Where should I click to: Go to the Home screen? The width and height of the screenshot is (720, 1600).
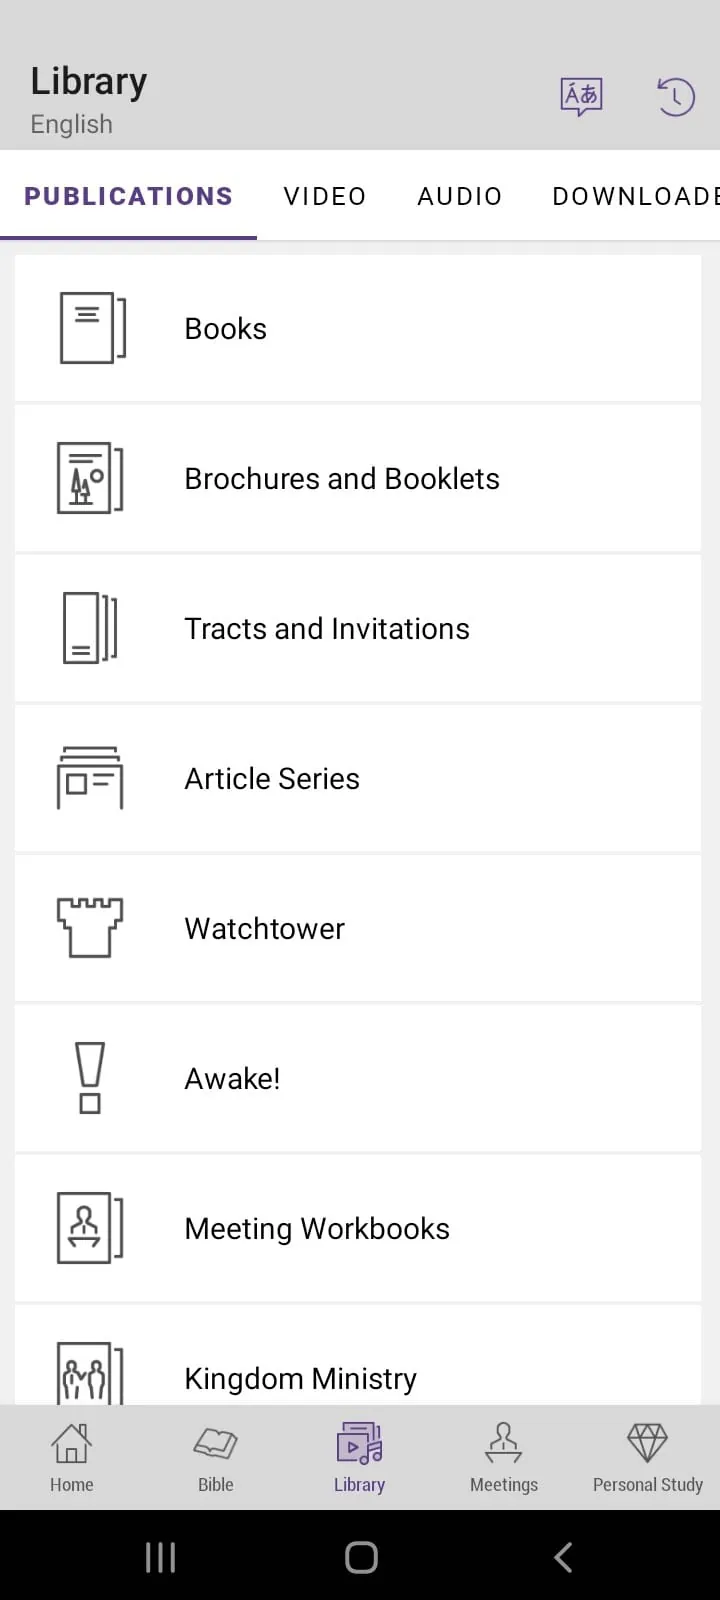click(x=72, y=1457)
